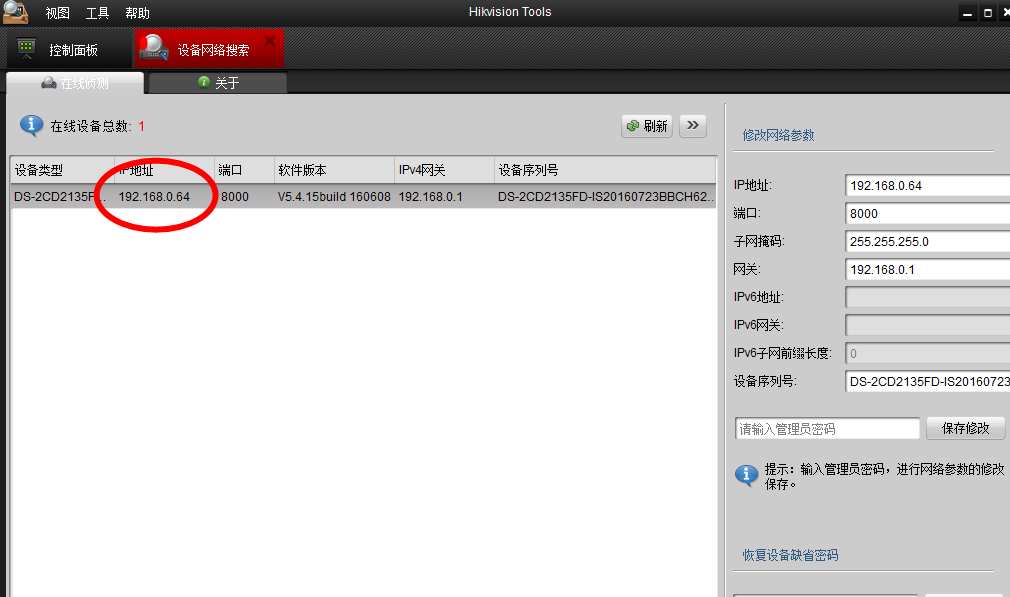The width and height of the screenshot is (1010, 597).
Task: Click the Hikvision Tools app logo icon
Action: 15,12
